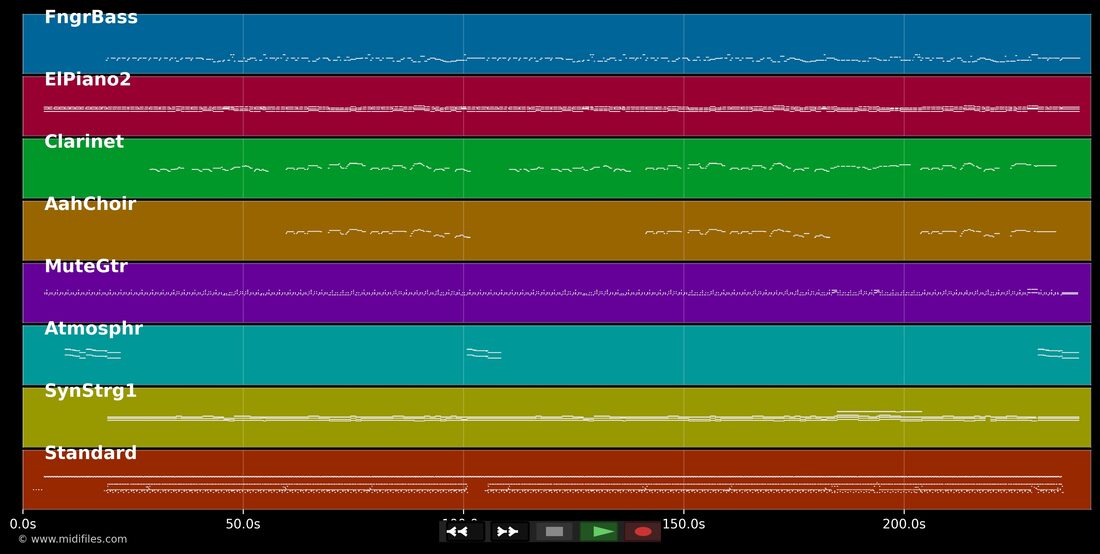Click the 50.0s time axis label
This screenshot has width=1100, height=554.
coord(243,524)
